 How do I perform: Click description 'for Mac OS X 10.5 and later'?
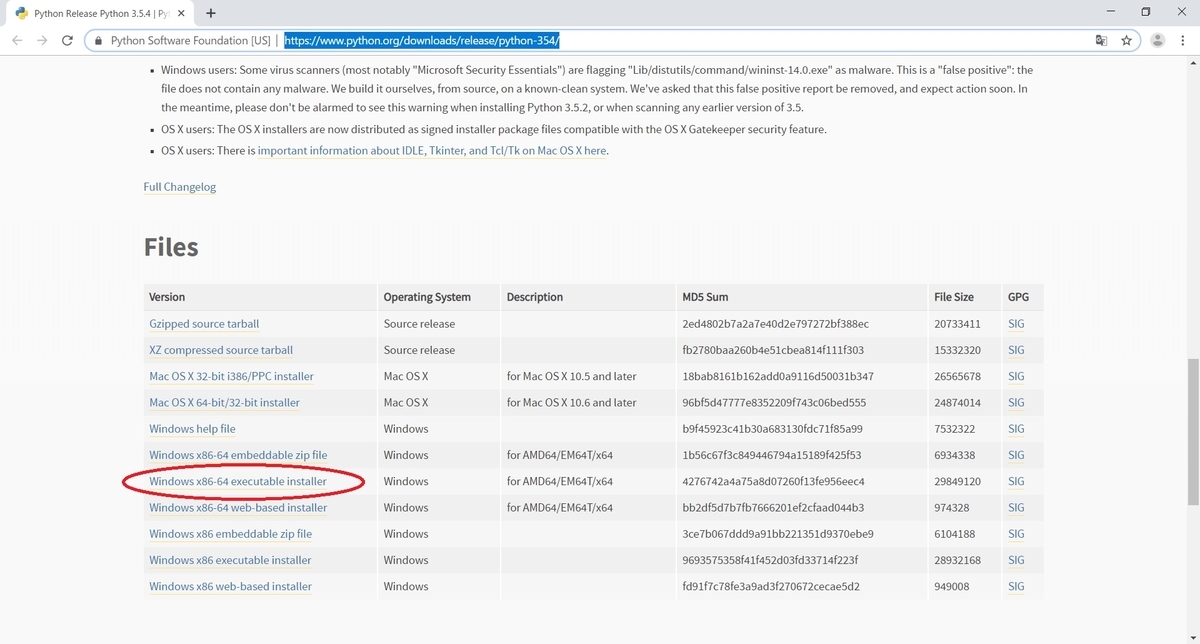point(572,377)
